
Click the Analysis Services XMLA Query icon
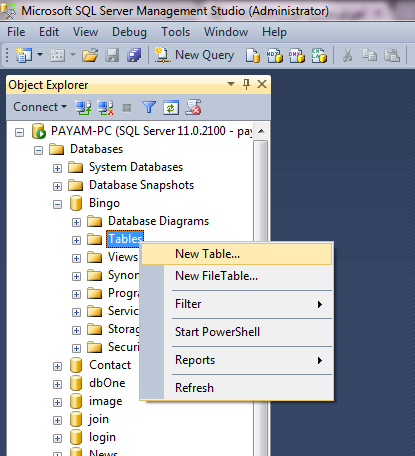pyautogui.click(x=319, y=55)
